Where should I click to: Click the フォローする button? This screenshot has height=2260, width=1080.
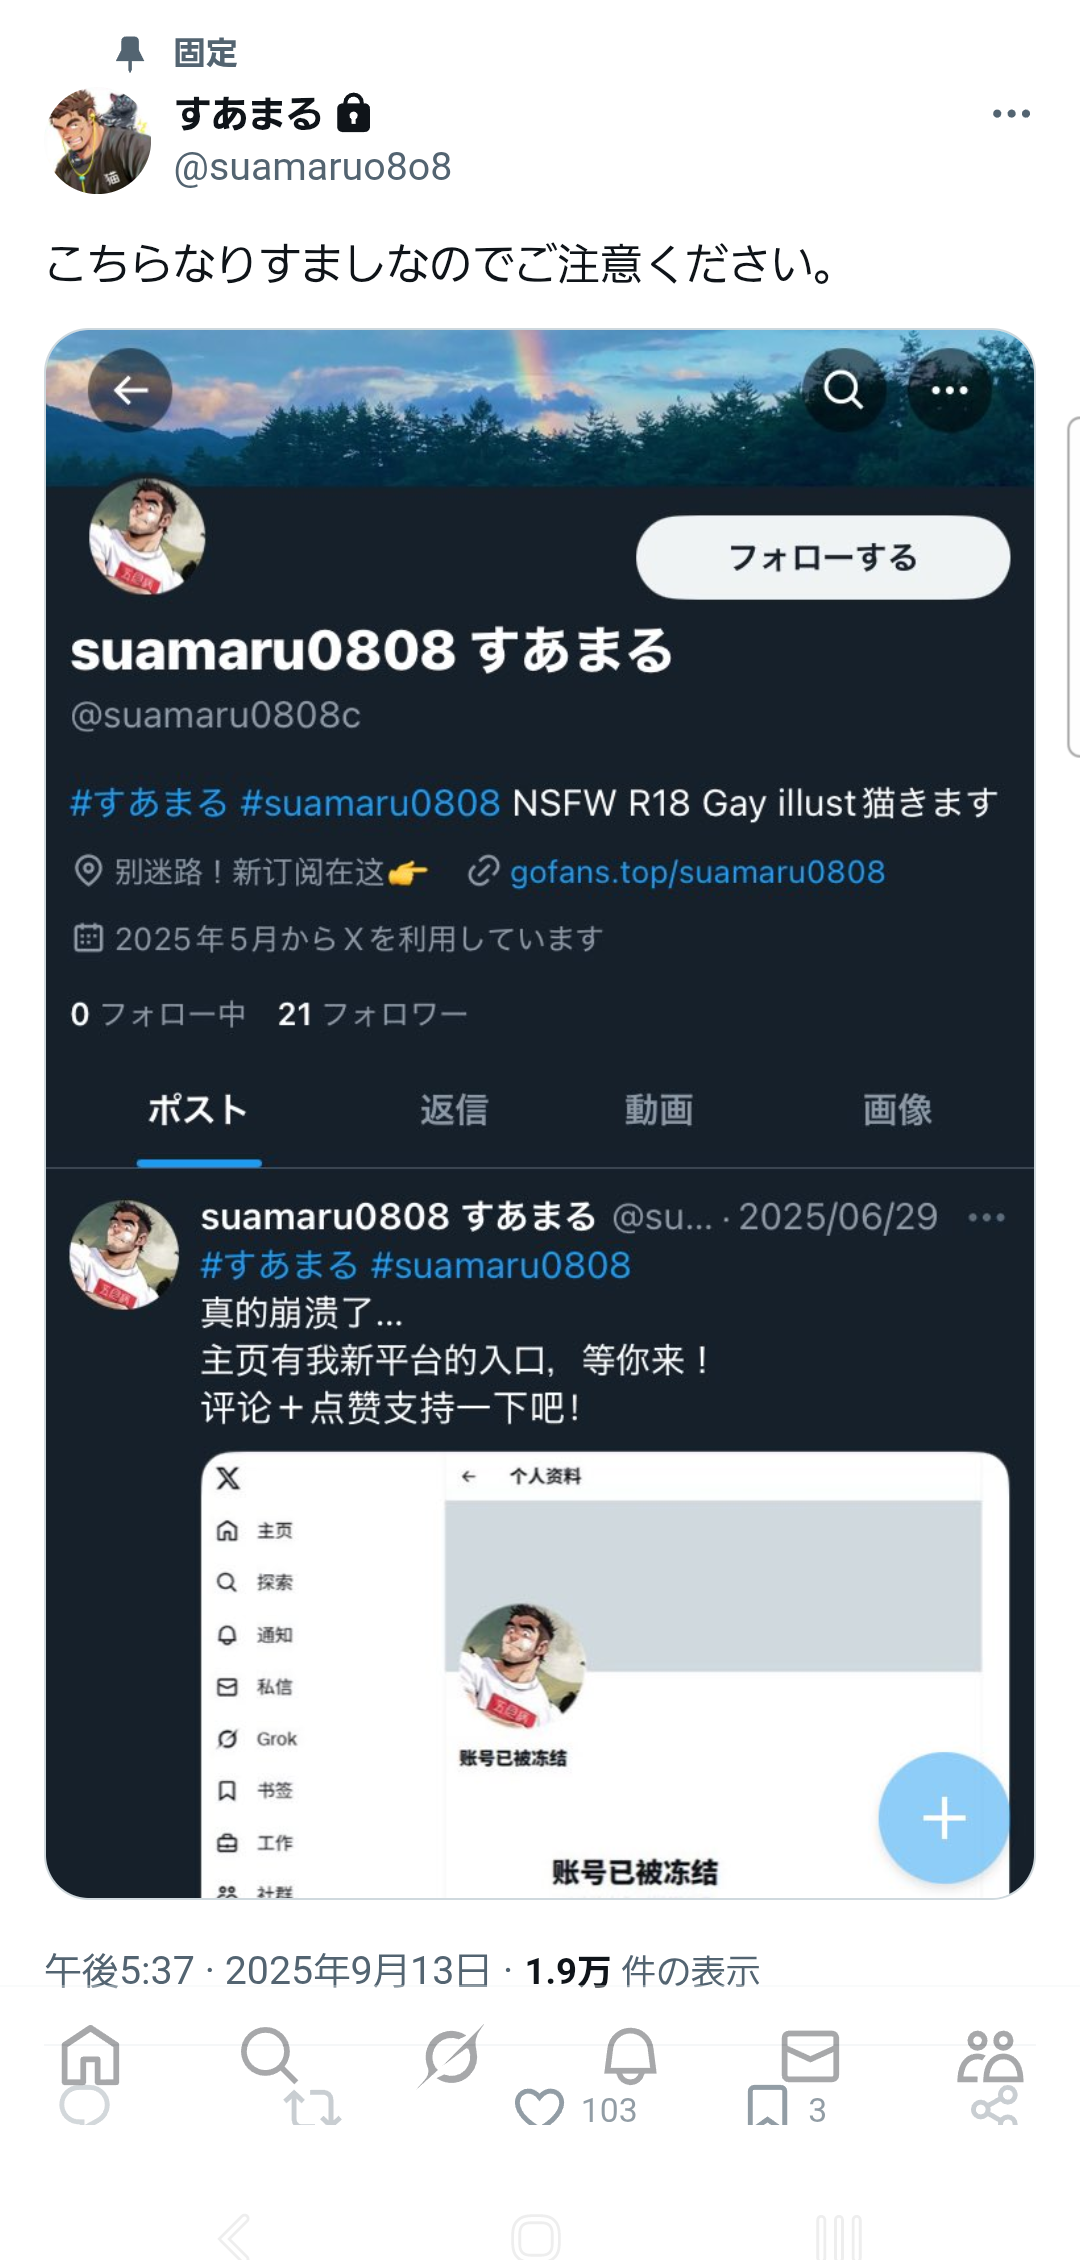[x=823, y=557]
